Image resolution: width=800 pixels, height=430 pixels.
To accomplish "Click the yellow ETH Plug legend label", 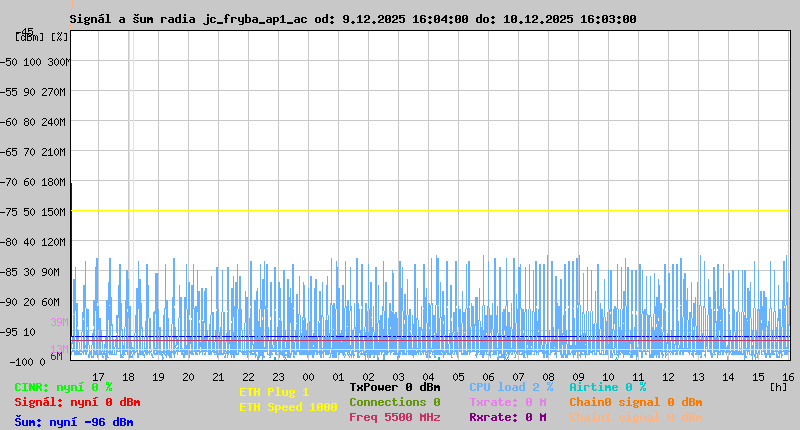I will 274,392.
